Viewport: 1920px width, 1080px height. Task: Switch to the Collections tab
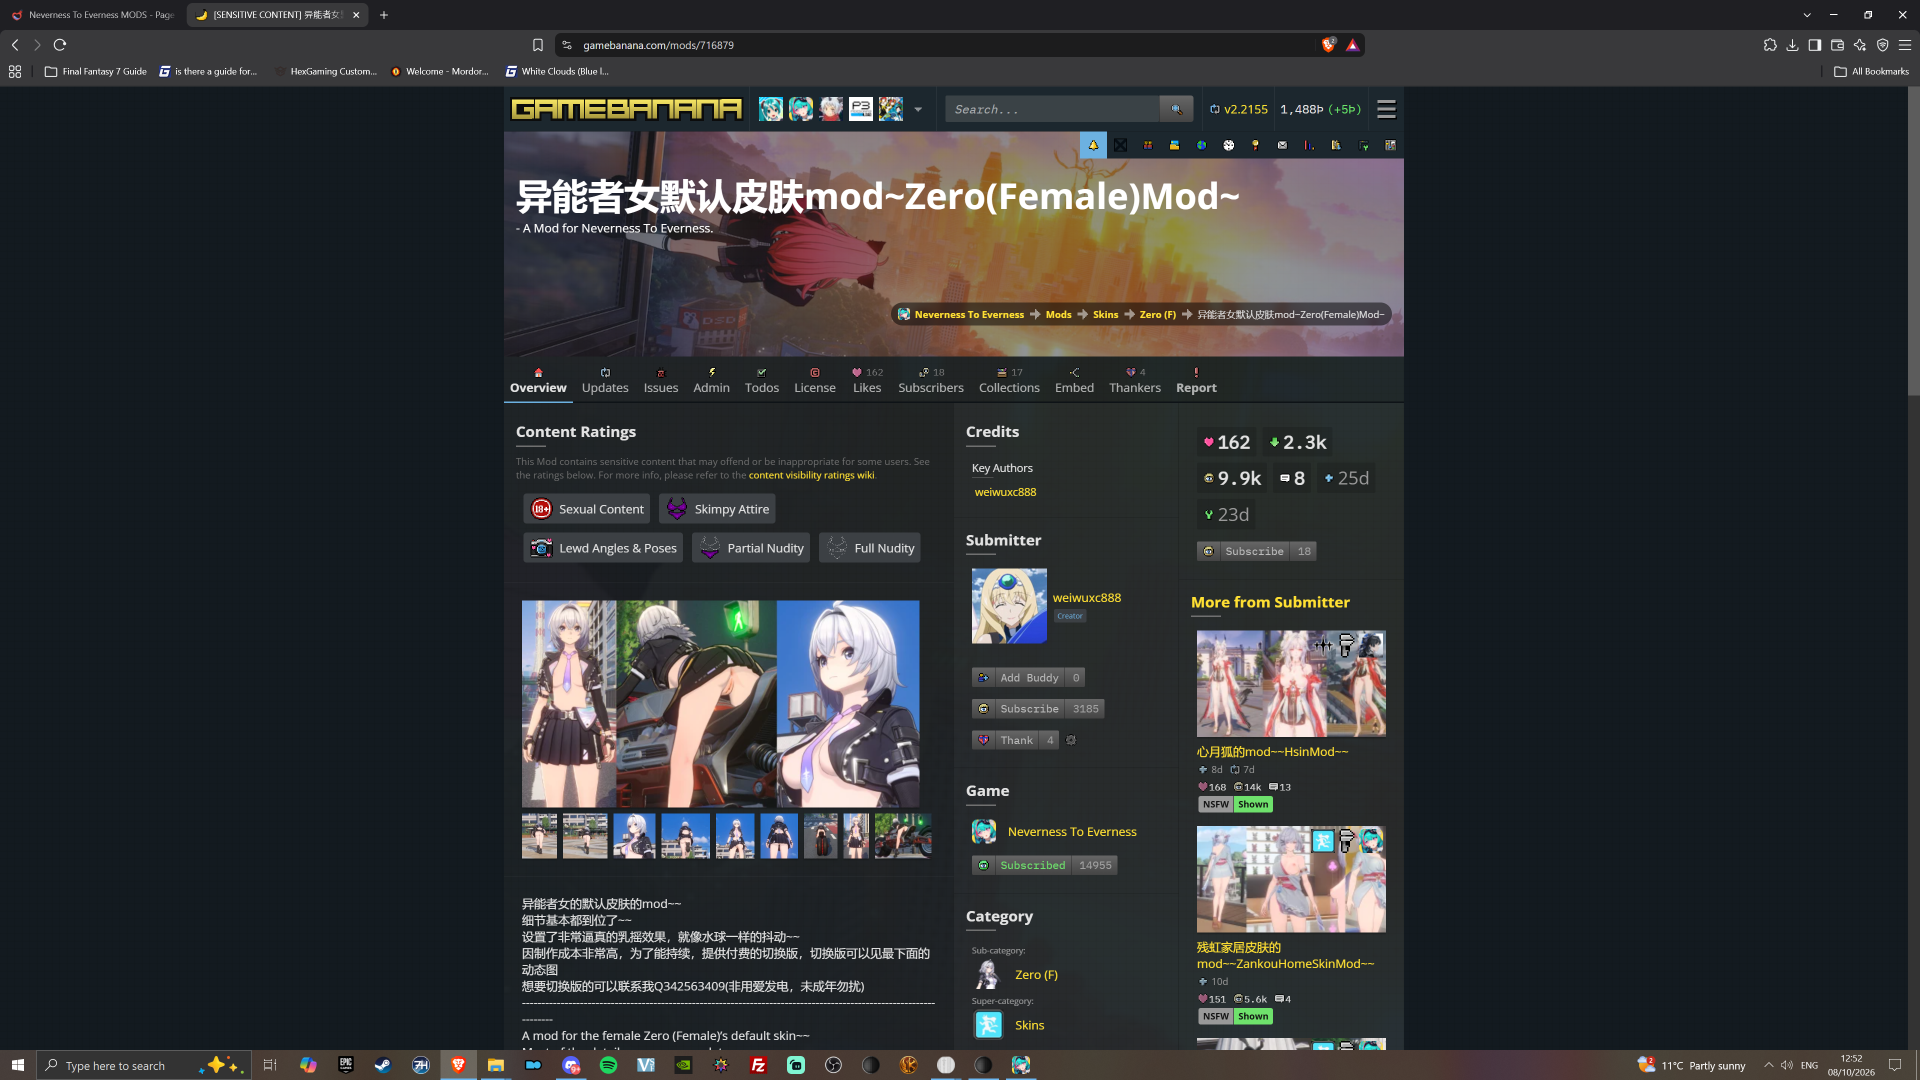[x=1009, y=381]
